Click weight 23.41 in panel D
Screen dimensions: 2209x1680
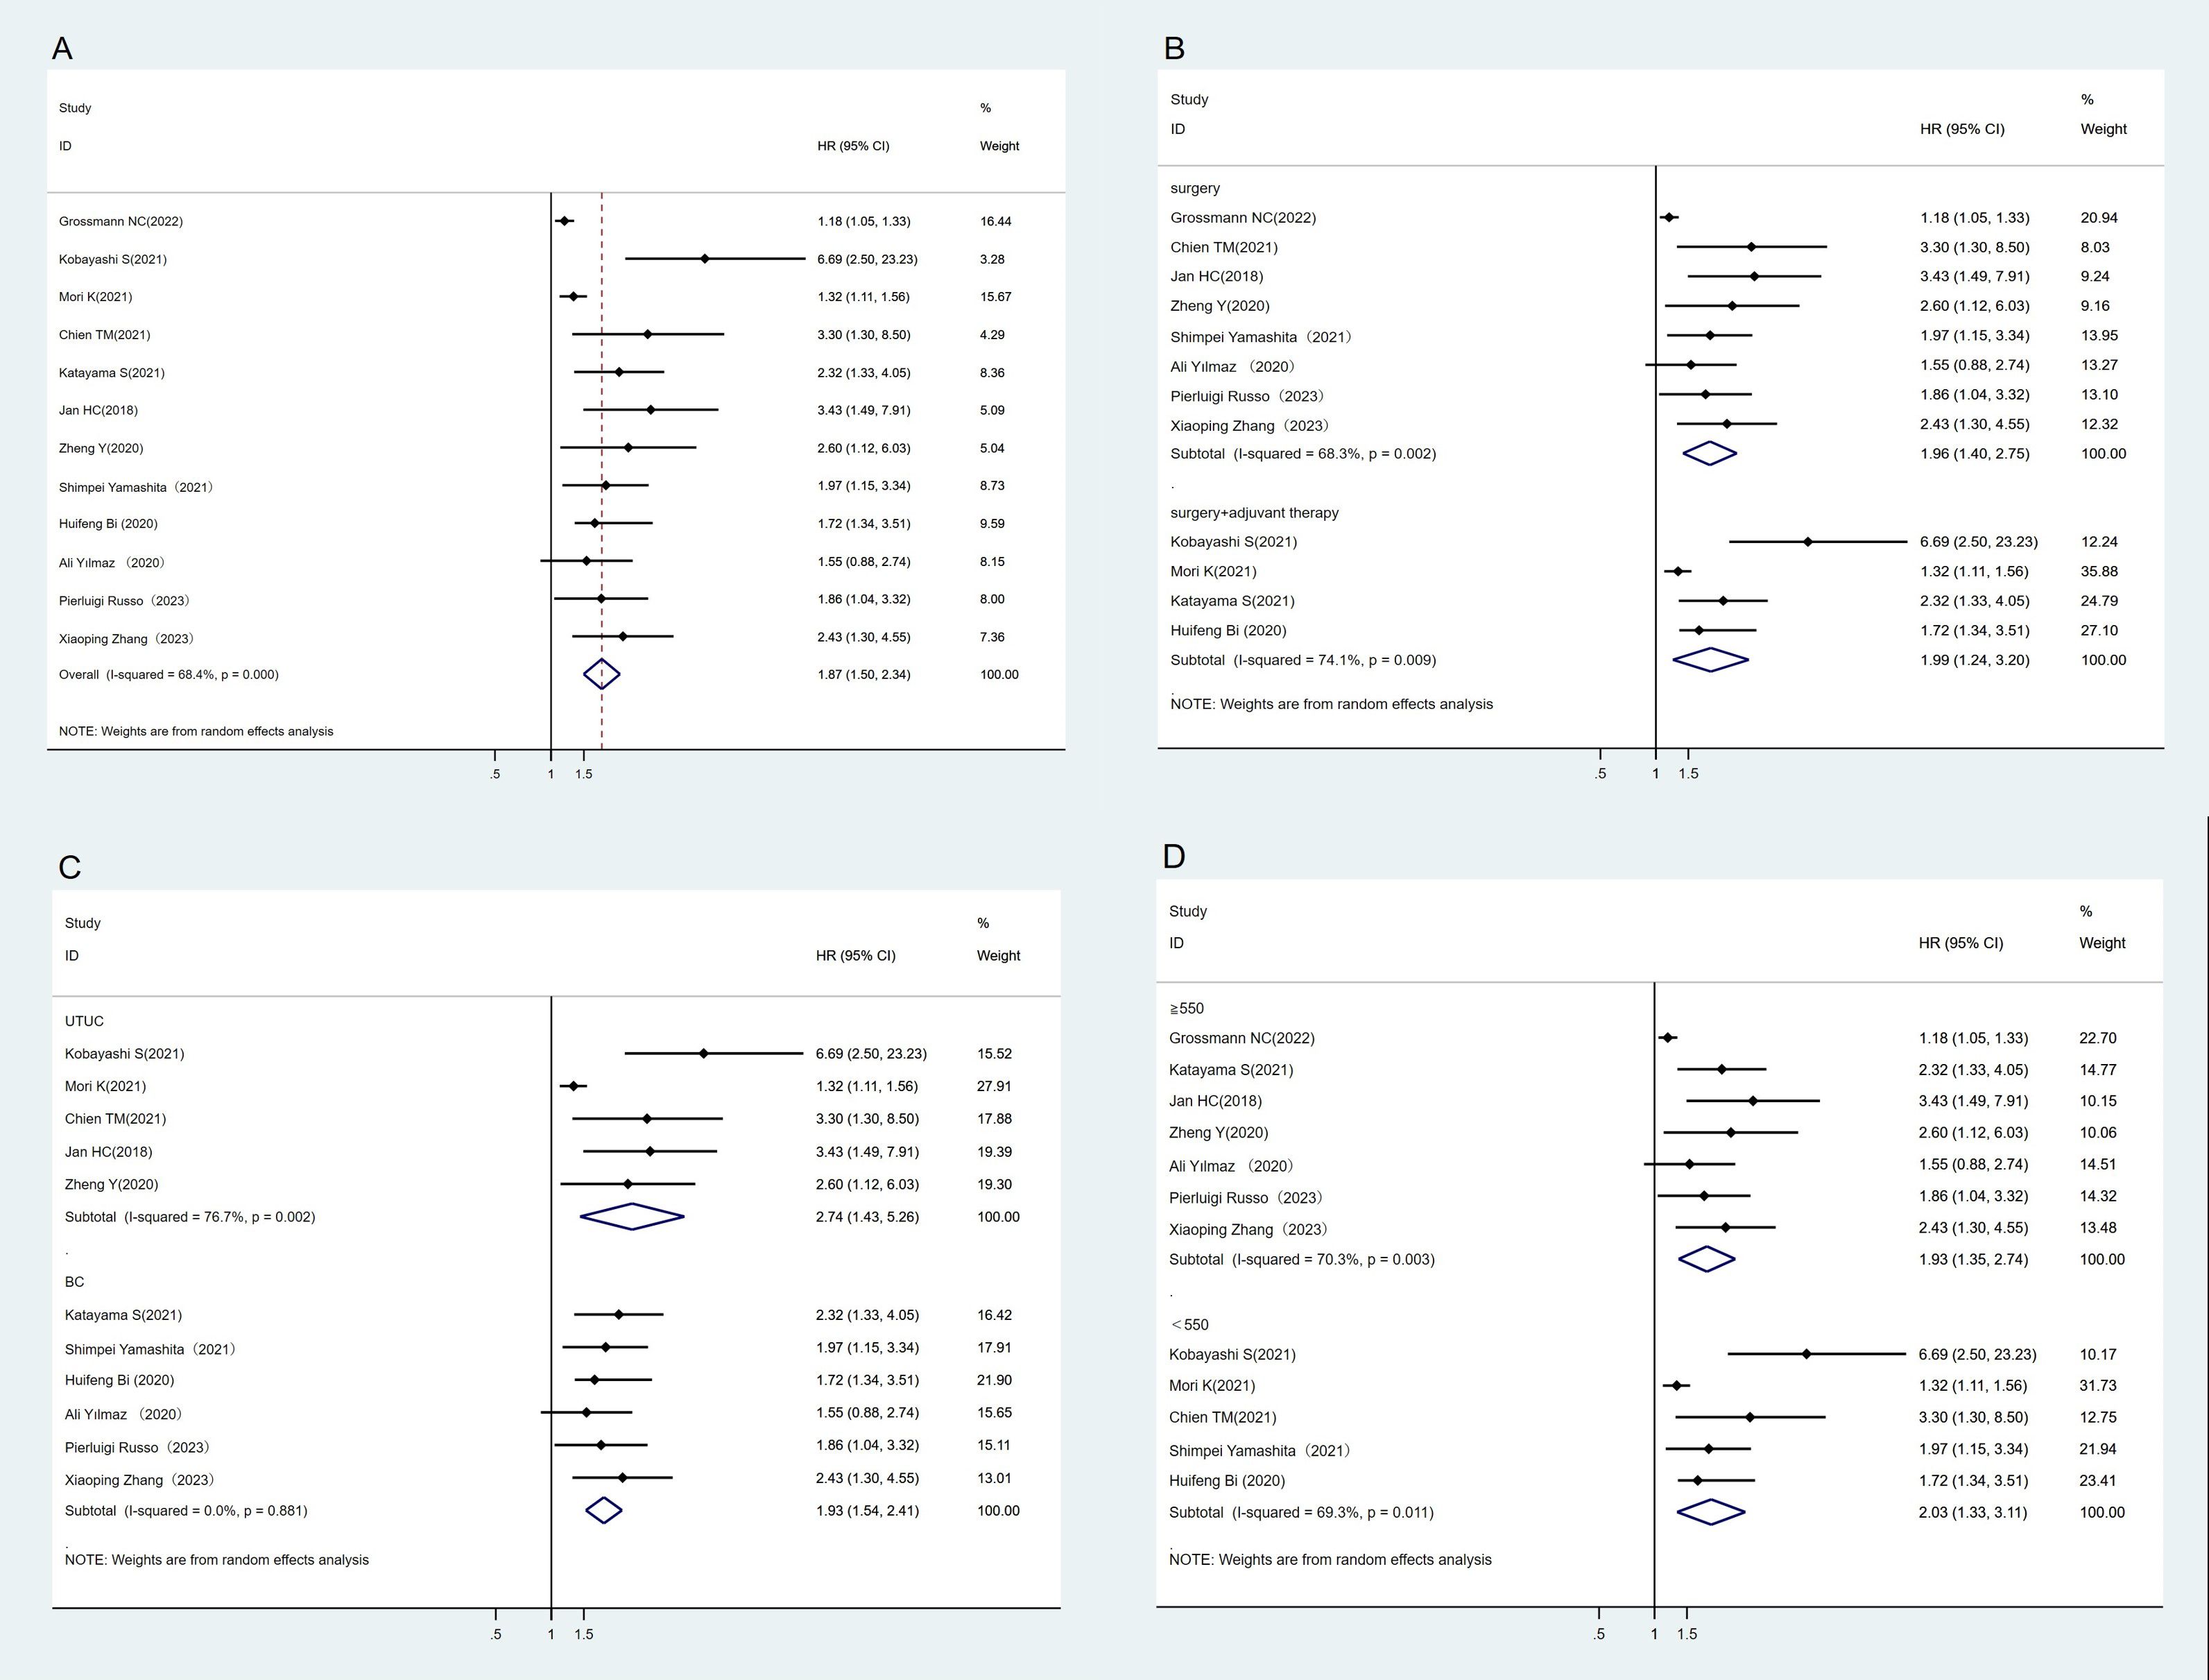tap(2098, 1480)
